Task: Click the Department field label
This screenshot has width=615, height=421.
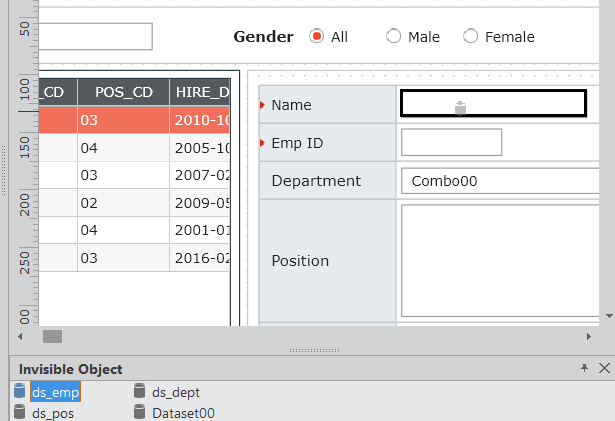Action: [x=316, y=181]
